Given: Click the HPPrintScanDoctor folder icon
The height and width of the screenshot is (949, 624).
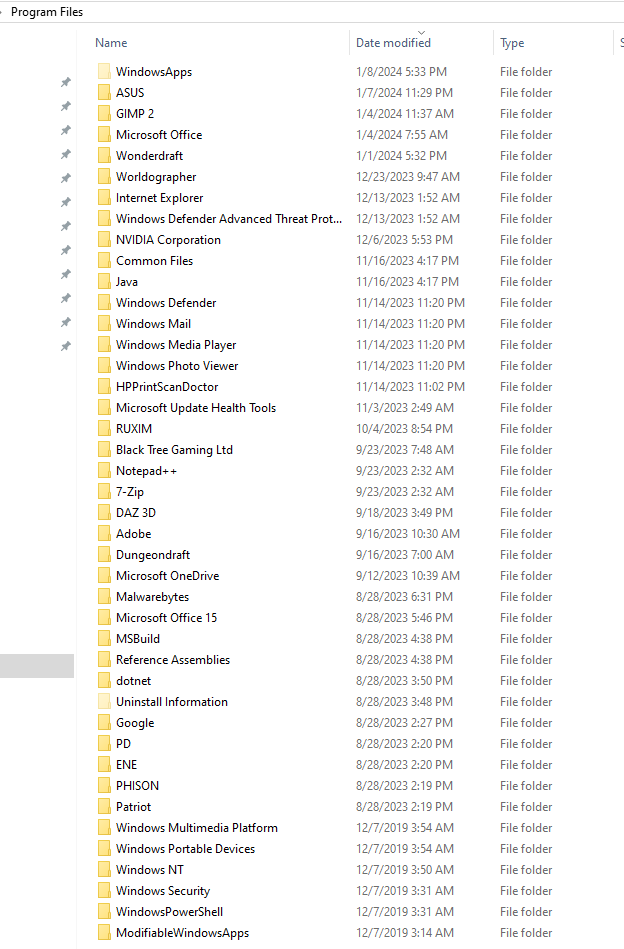Looking at the screenshot, I should (104, 387).
